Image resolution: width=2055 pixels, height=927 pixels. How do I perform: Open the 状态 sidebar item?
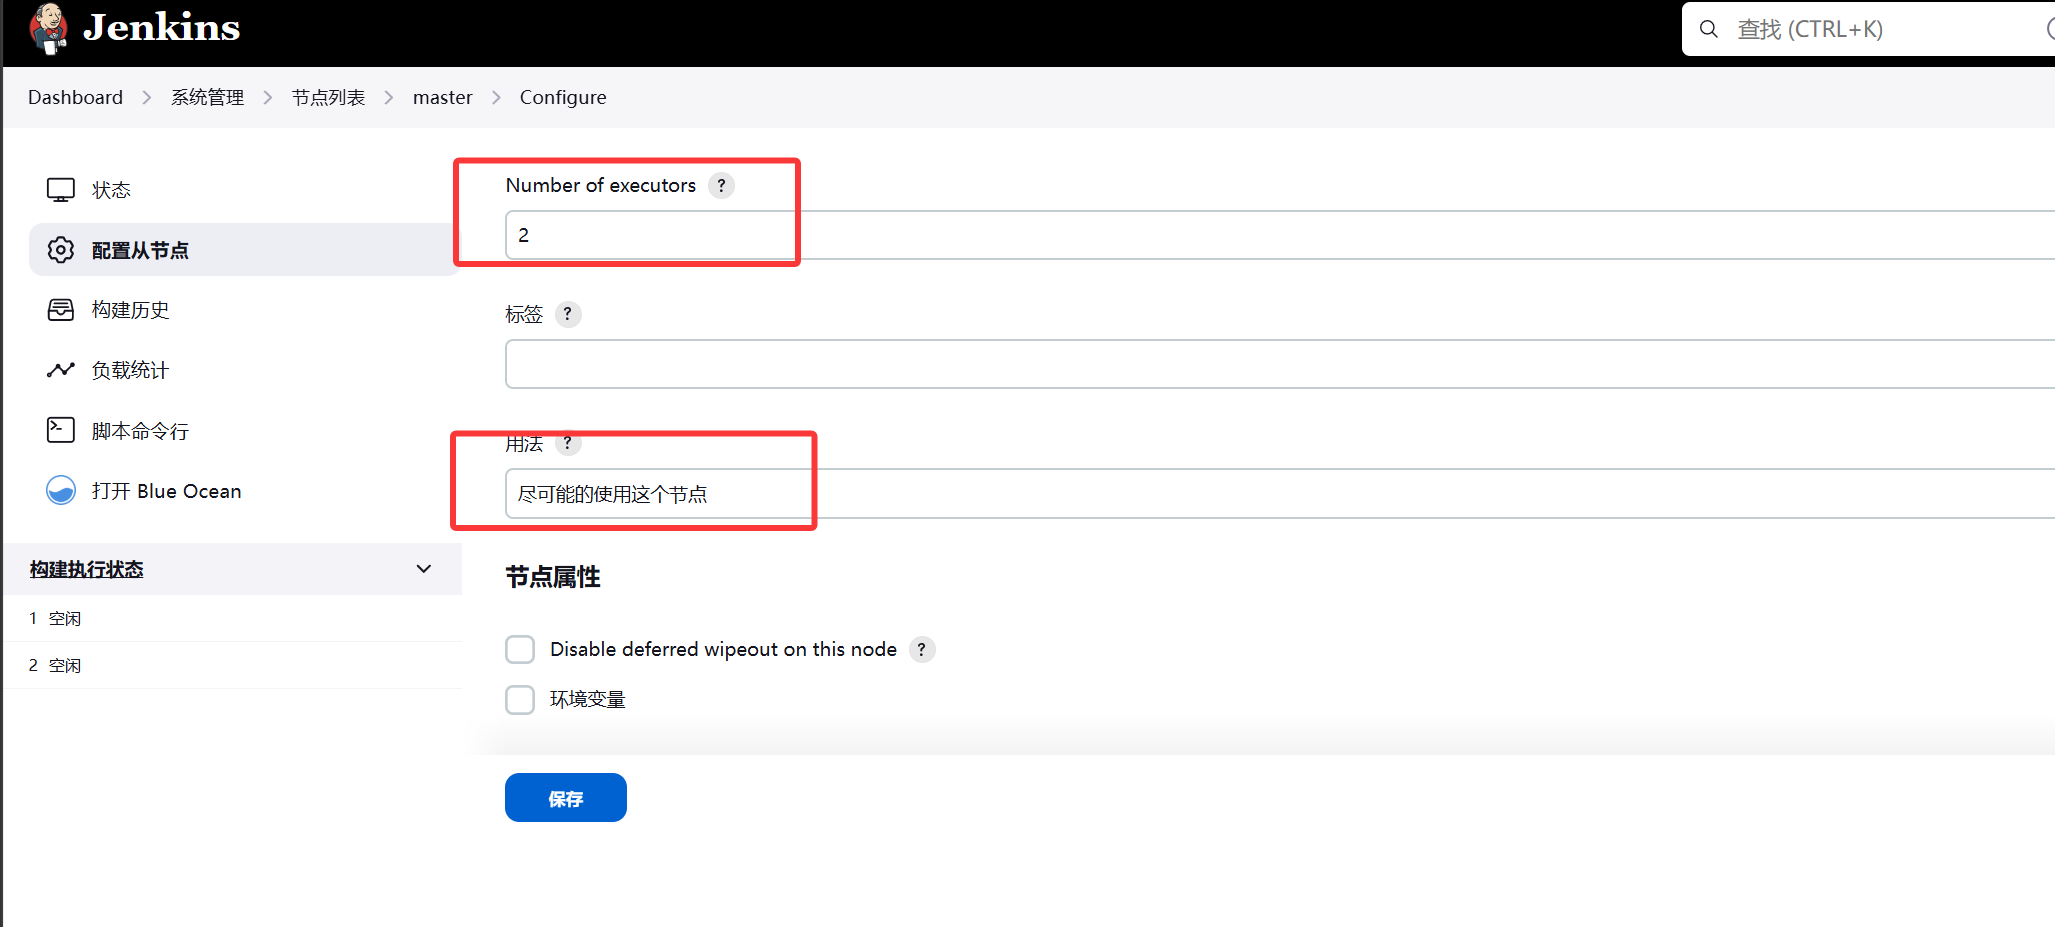(x=244, y=190)
